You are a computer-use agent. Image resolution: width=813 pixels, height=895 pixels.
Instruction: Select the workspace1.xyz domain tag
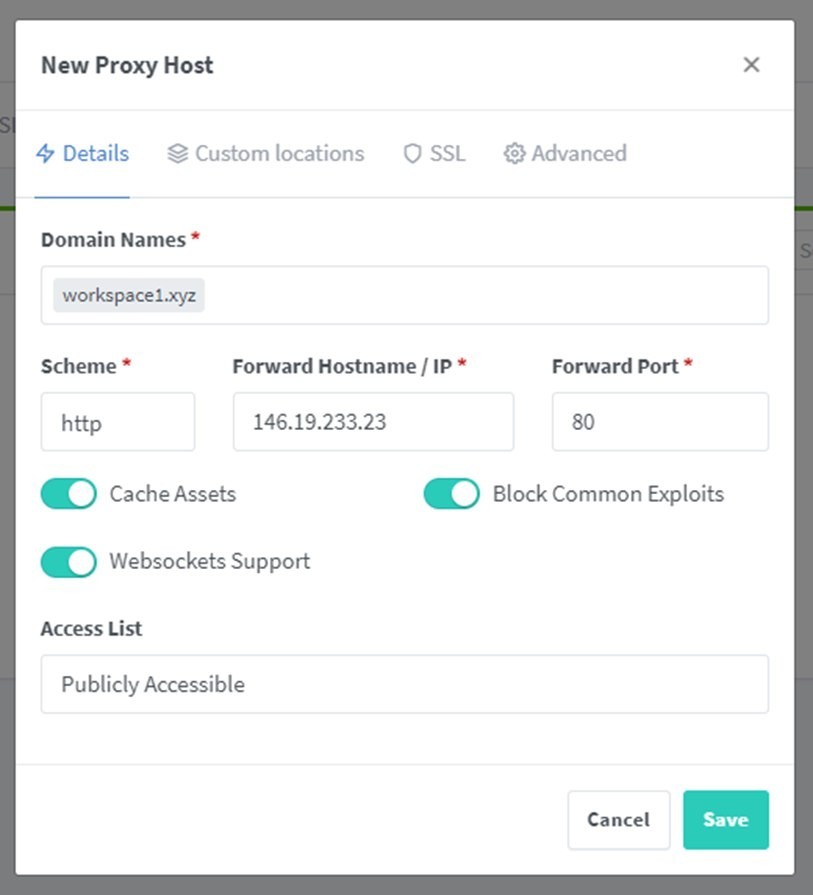tap(129, 295)
